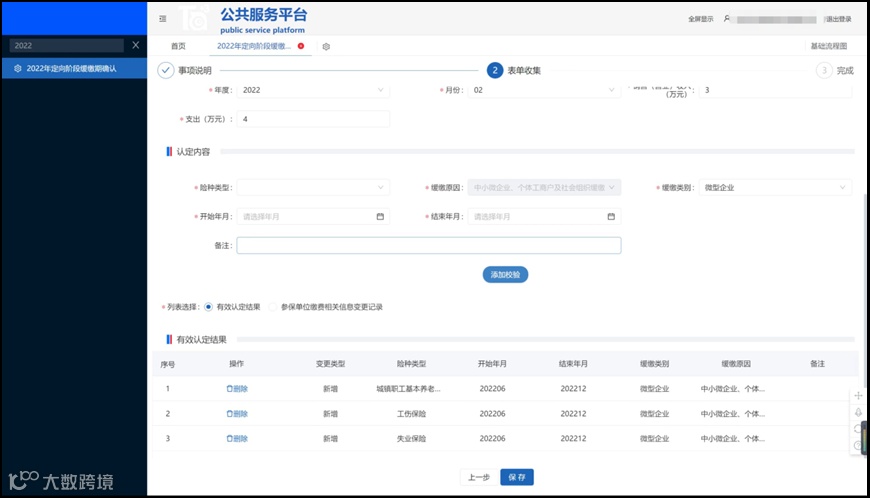Click the 失业保险 cell in row 3
The height and width of the screenshot is (498, 870).
pos(411,439)
